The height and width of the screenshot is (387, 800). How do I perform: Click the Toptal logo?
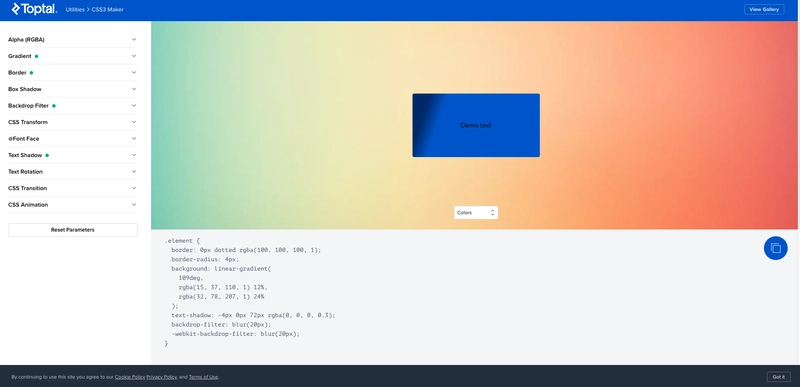[x=34, y=9]
